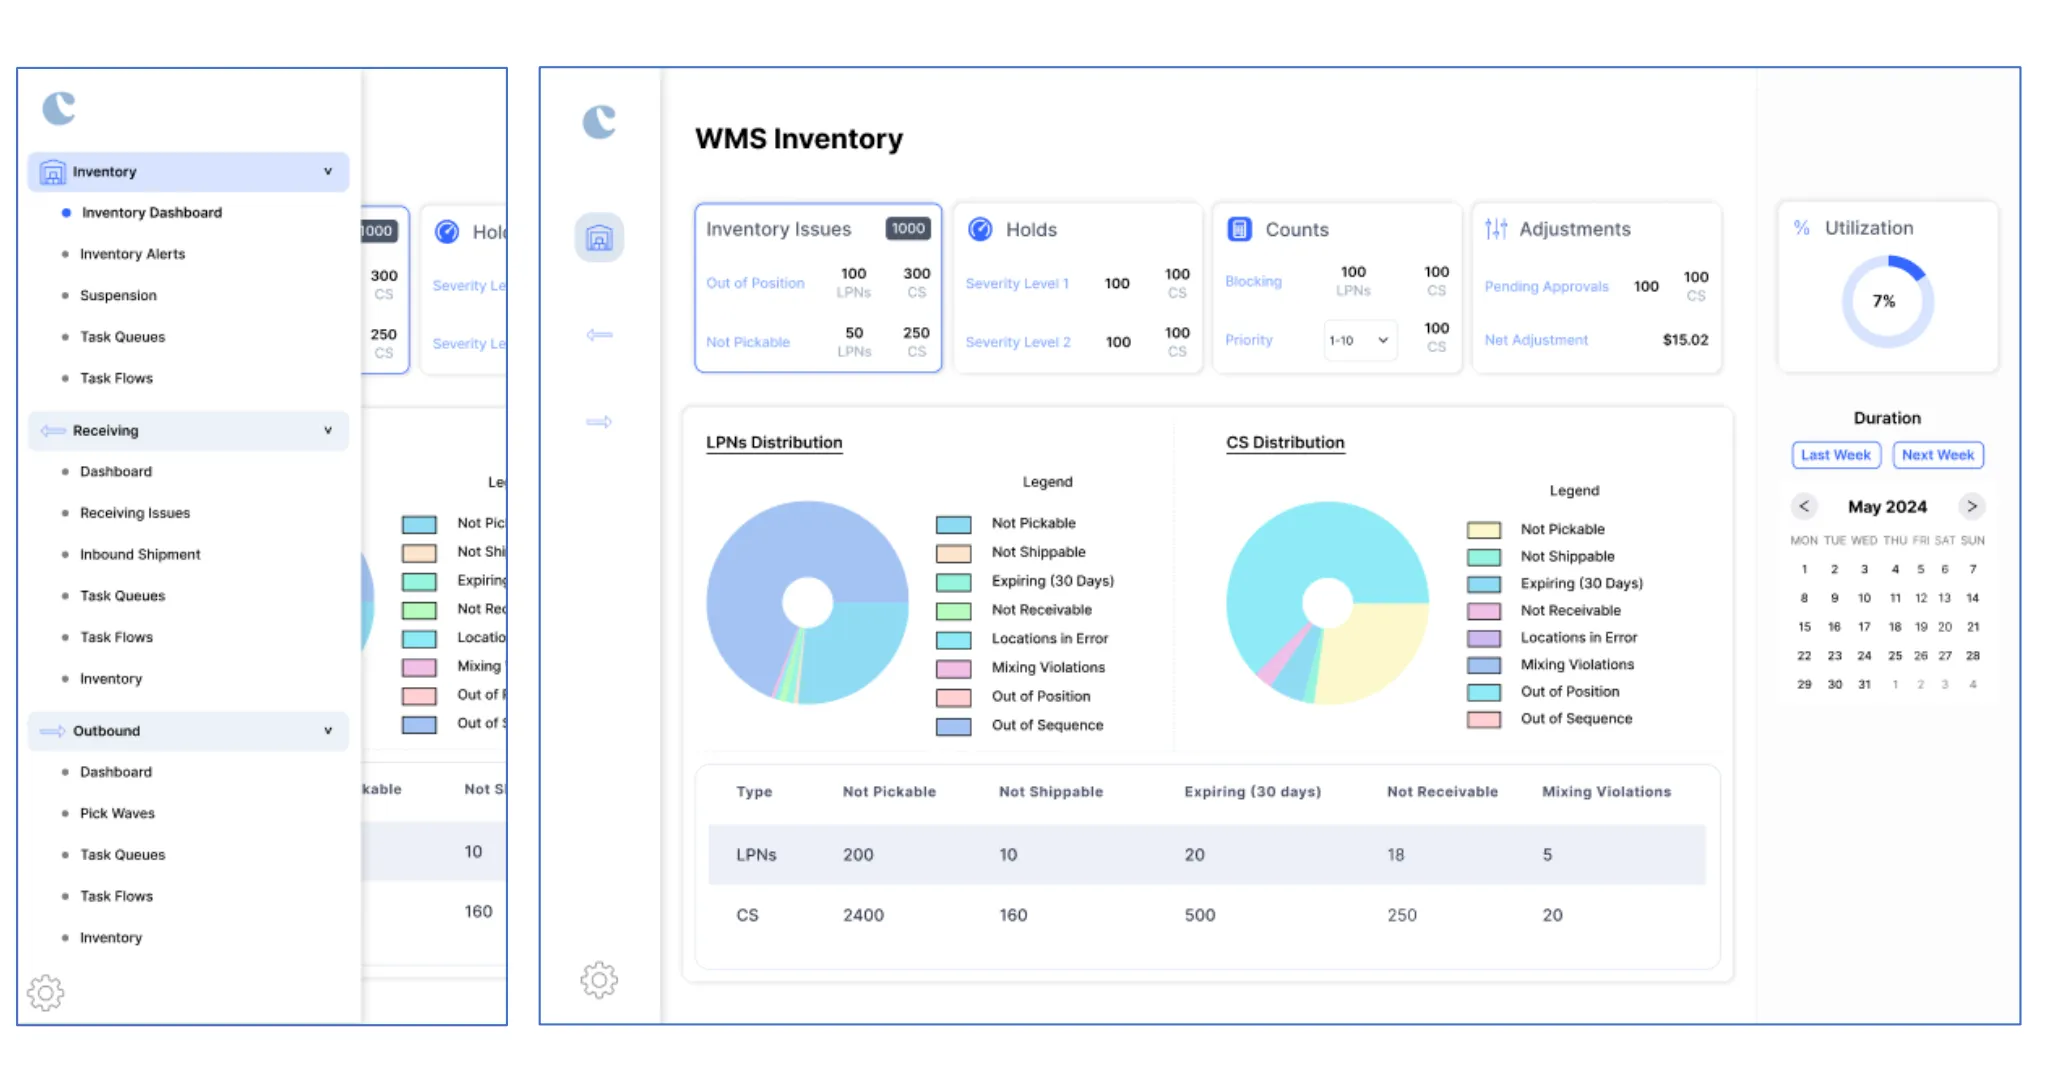Click the Not Shippable column header
The width and height of the screenshot is (2052, 1082).
[1051, 792]
